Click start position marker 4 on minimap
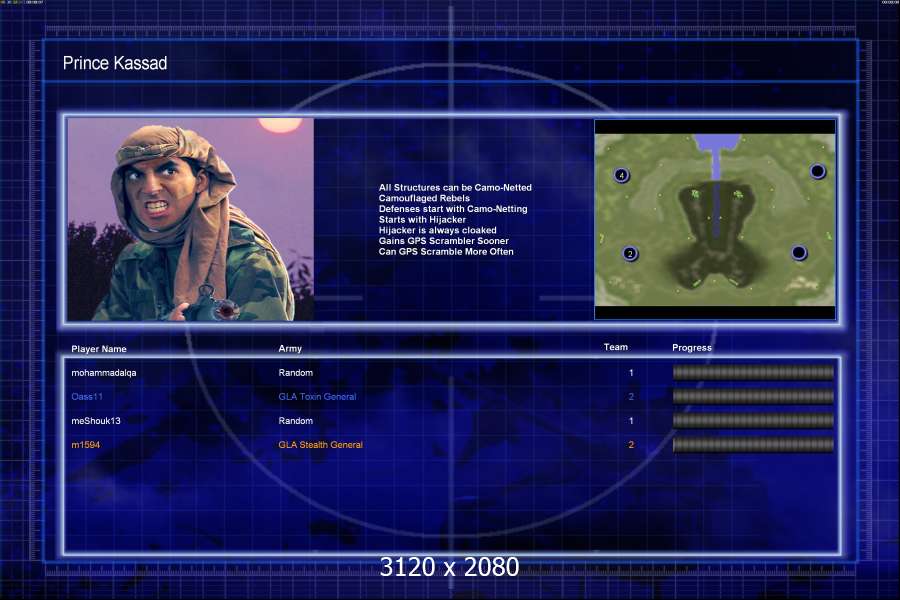 [x=621, y=175]
